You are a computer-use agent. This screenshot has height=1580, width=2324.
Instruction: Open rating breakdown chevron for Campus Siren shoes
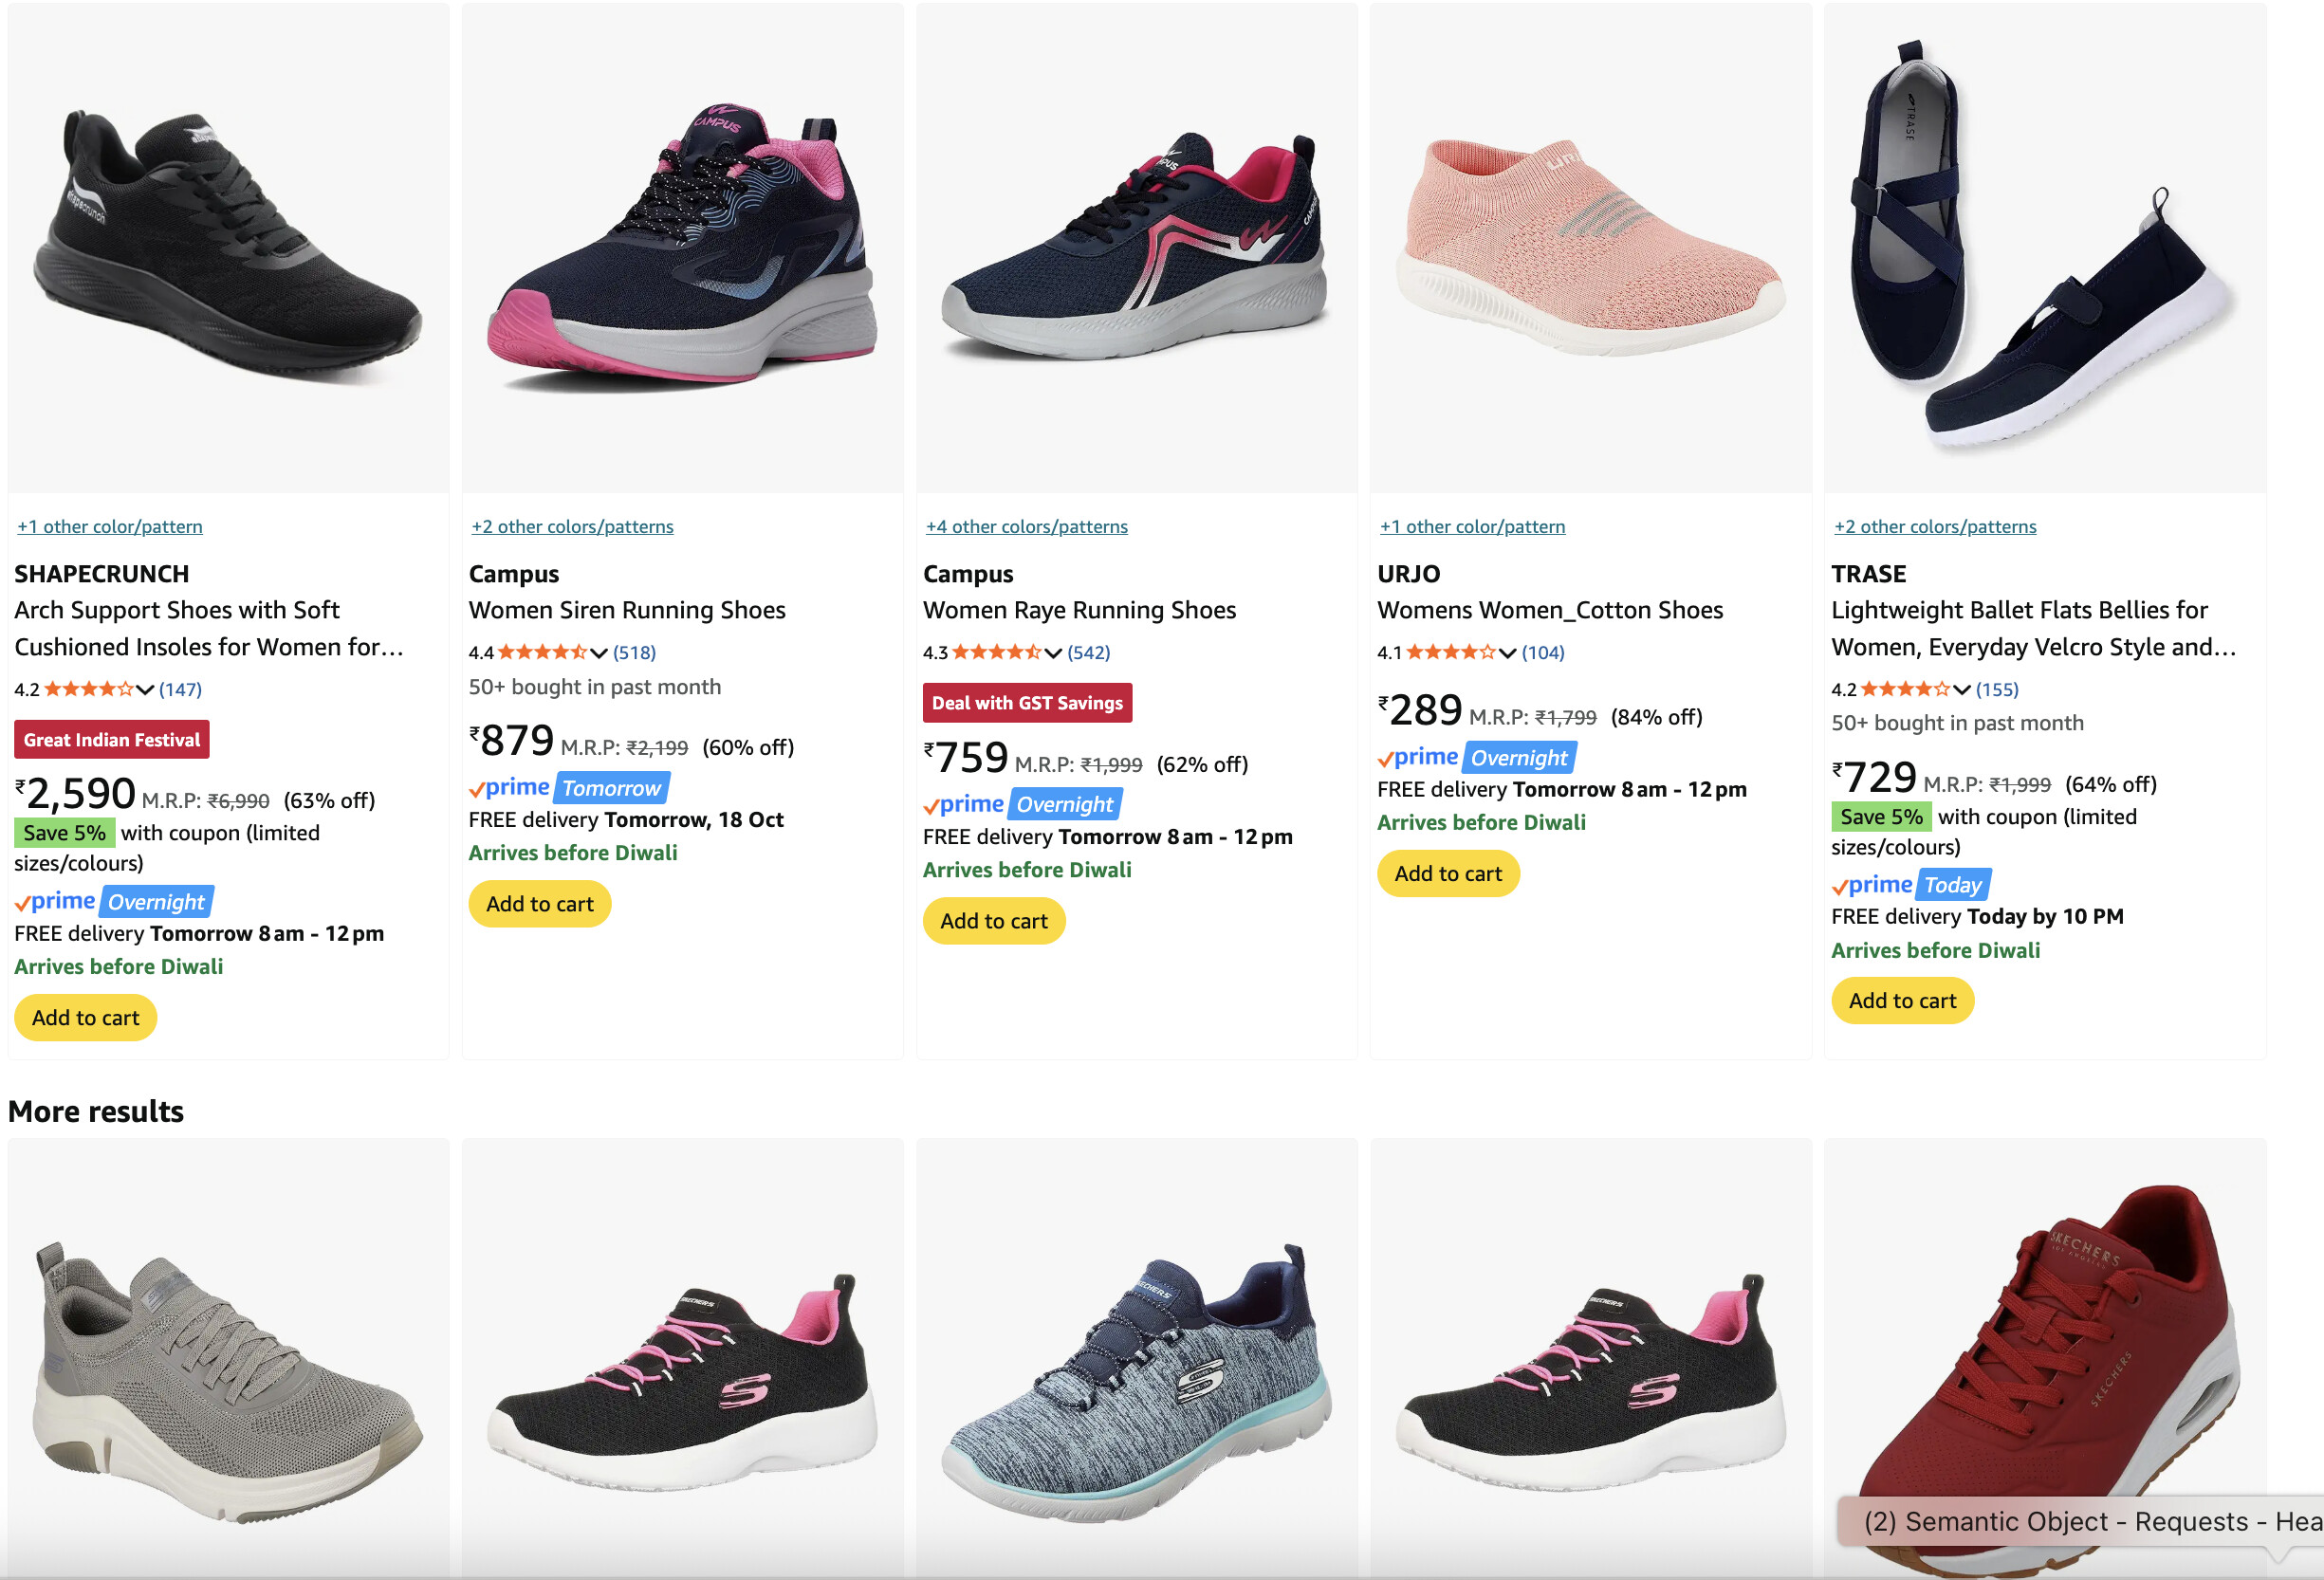599,653
